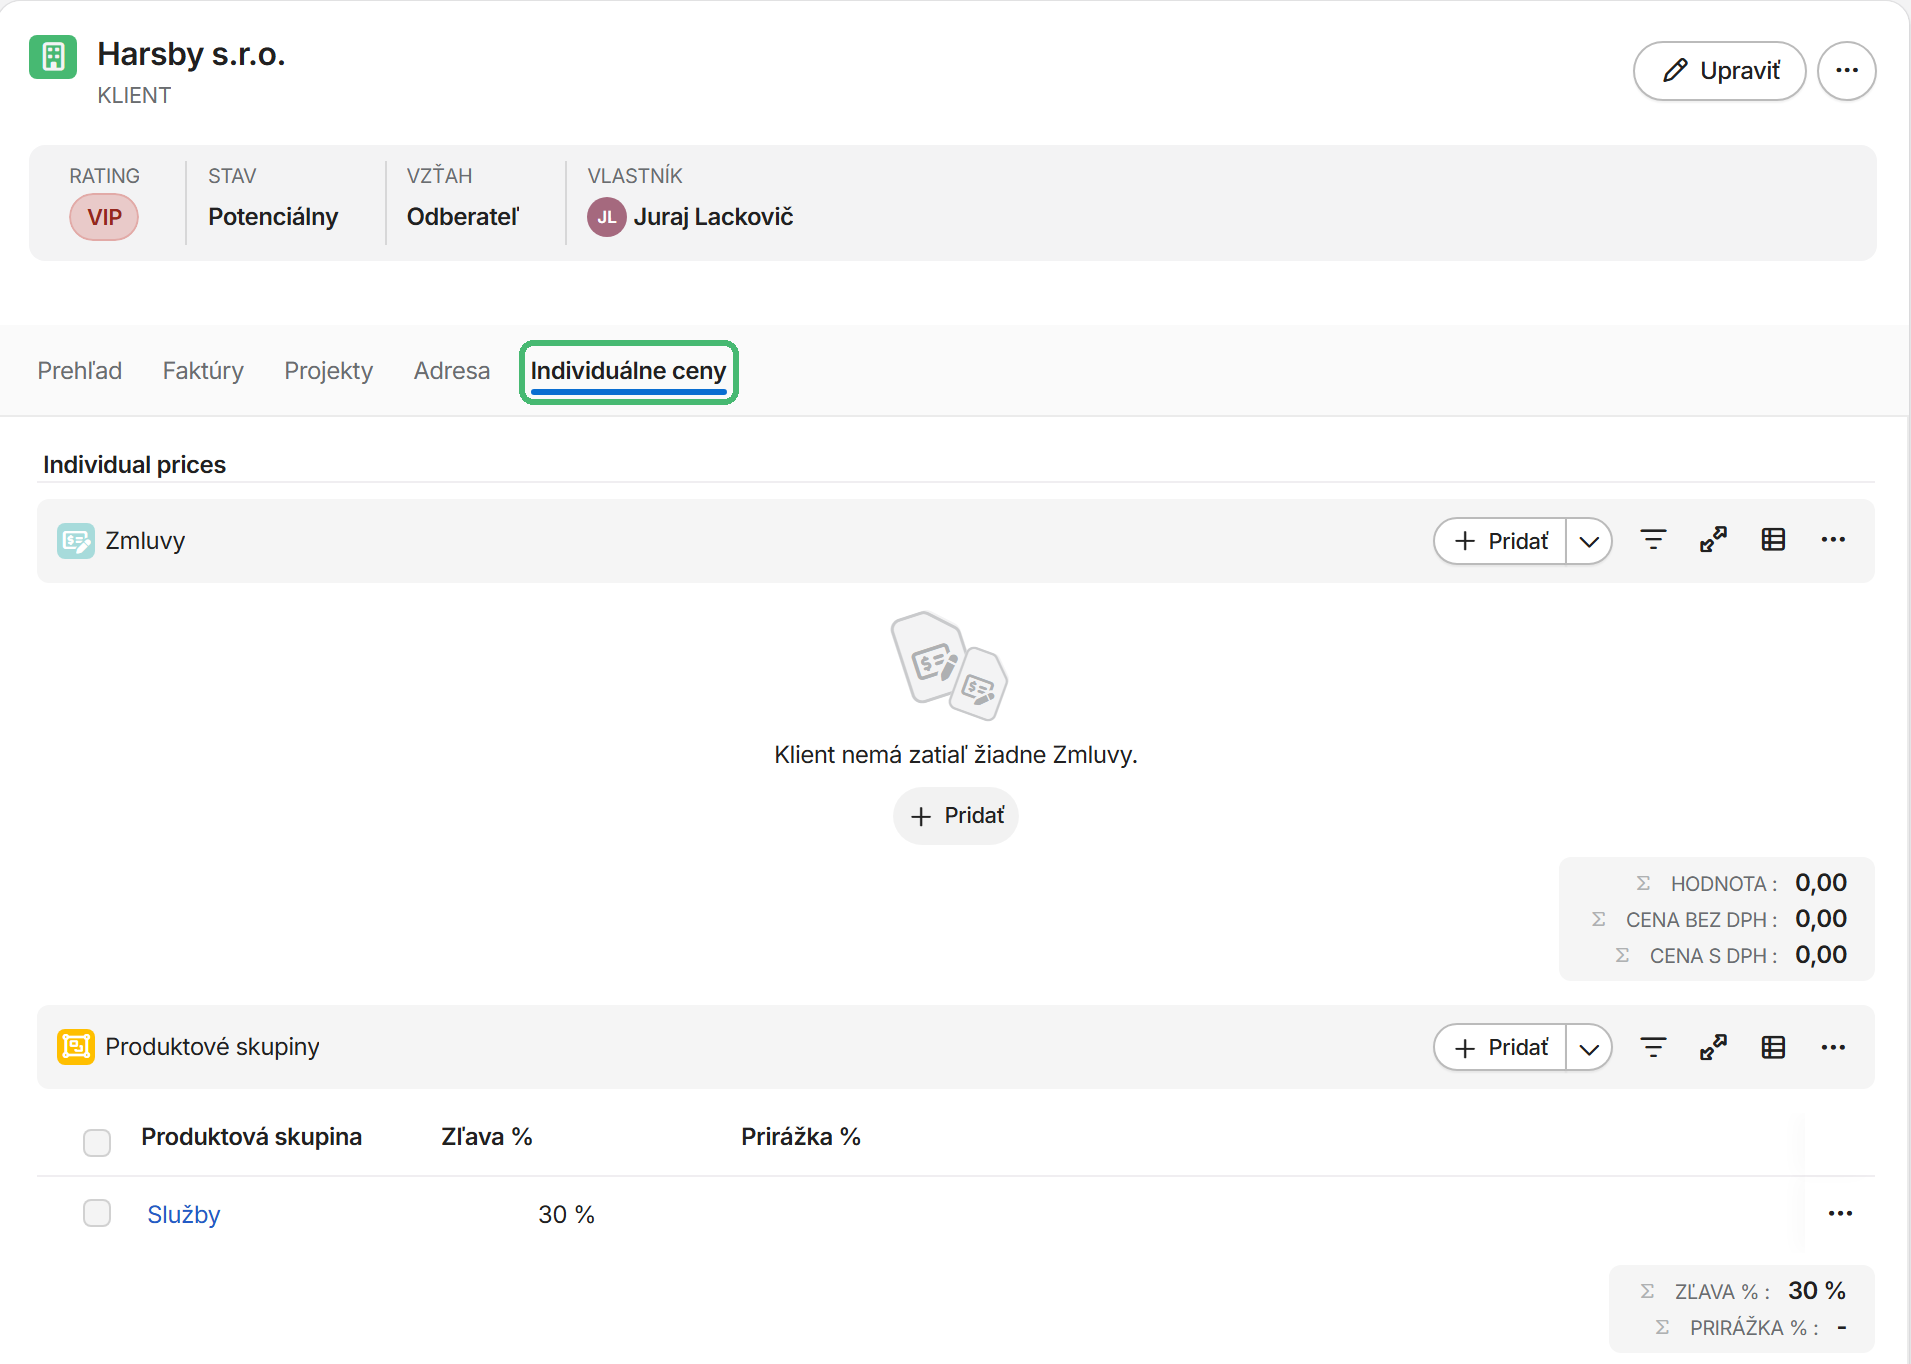Image resolution: width=1911 pixels, height=1364 pixels.
Task: Select the Individuálne ceny tab
Action: click(x=628, y=372)
